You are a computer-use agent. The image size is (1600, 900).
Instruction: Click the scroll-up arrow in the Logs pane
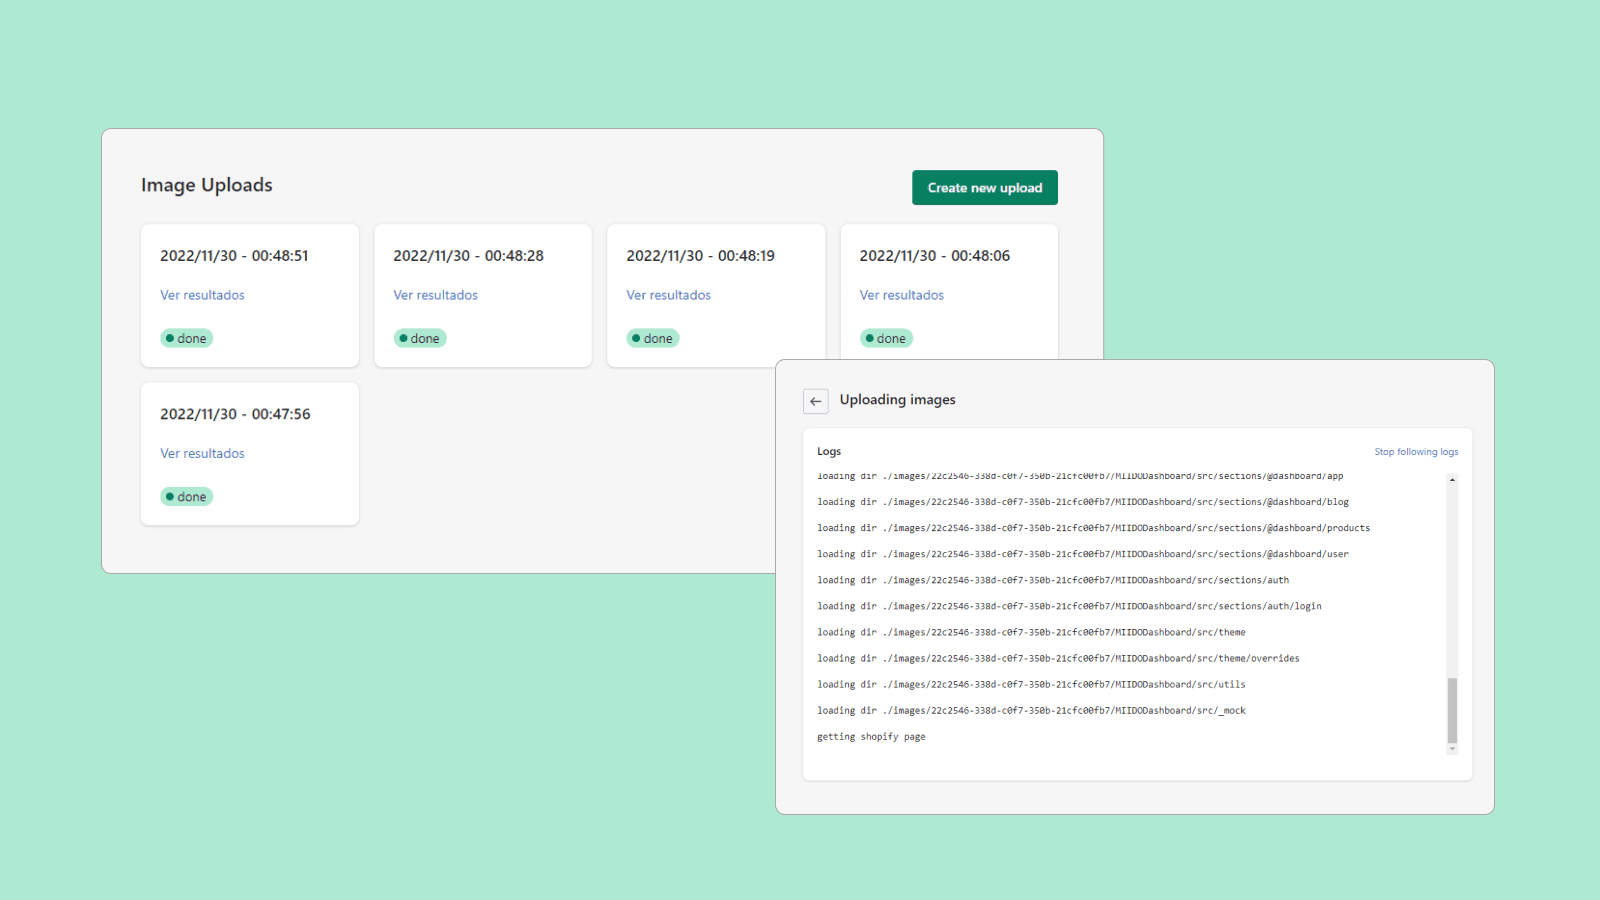1453,480
